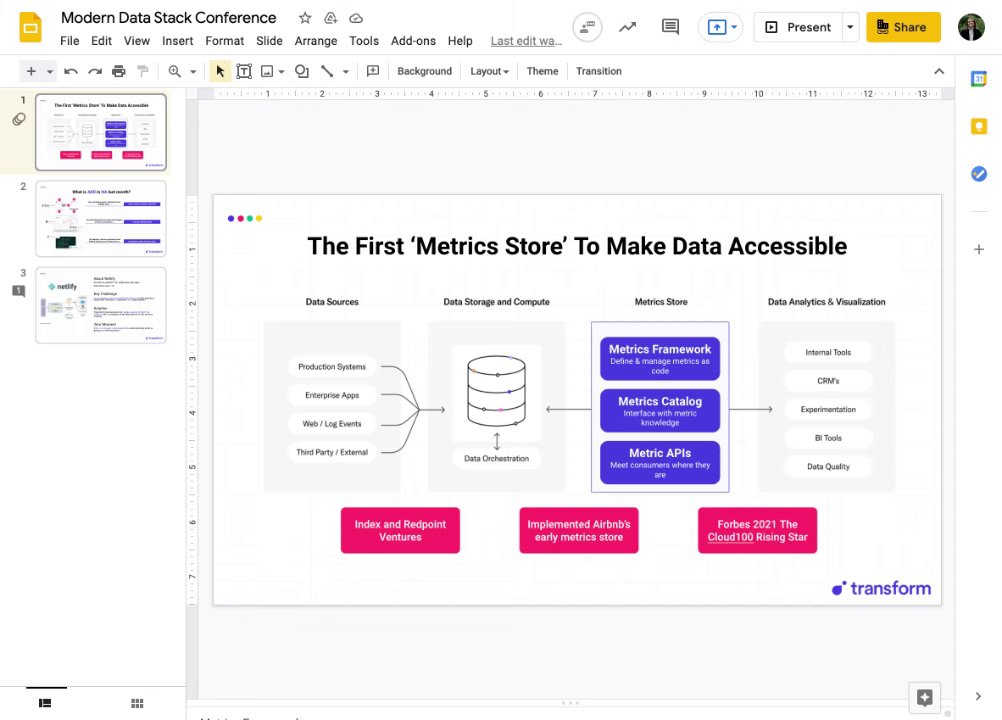Open the Explore button at bottom right
The height and width of the screenshot is (720, 1002).
coord(924,697)
